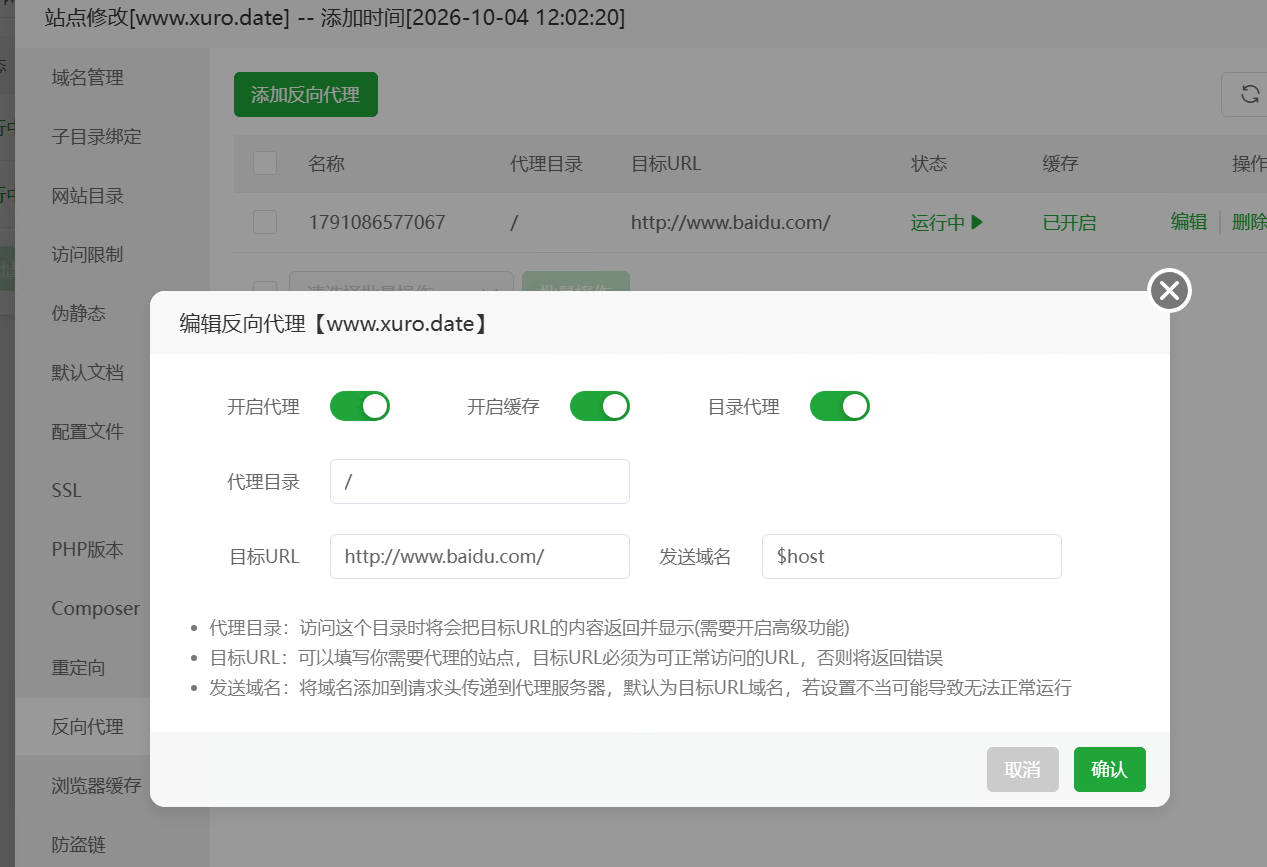Click the running status arrow icon
1267x867 pixels.
click(x=977, y=222)
